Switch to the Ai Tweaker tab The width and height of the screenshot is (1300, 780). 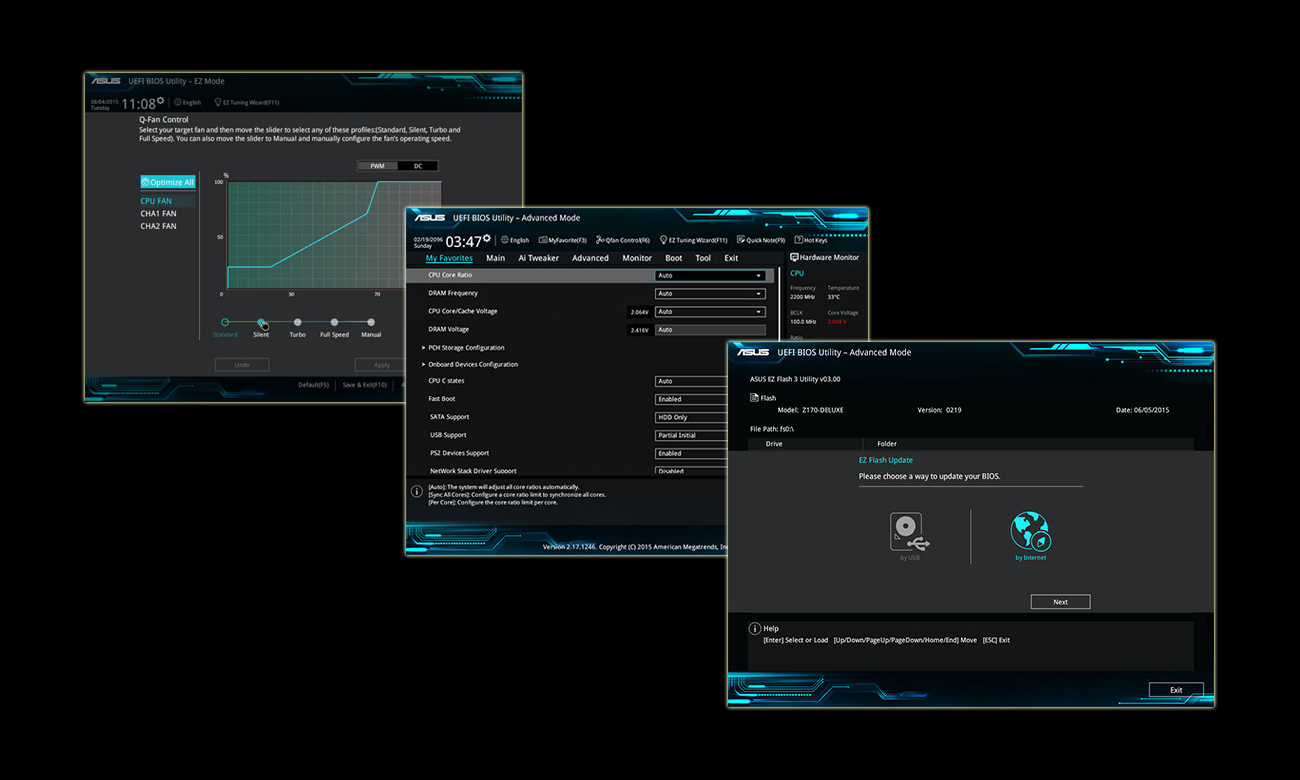pyautogui.click(x=538, y=257)
